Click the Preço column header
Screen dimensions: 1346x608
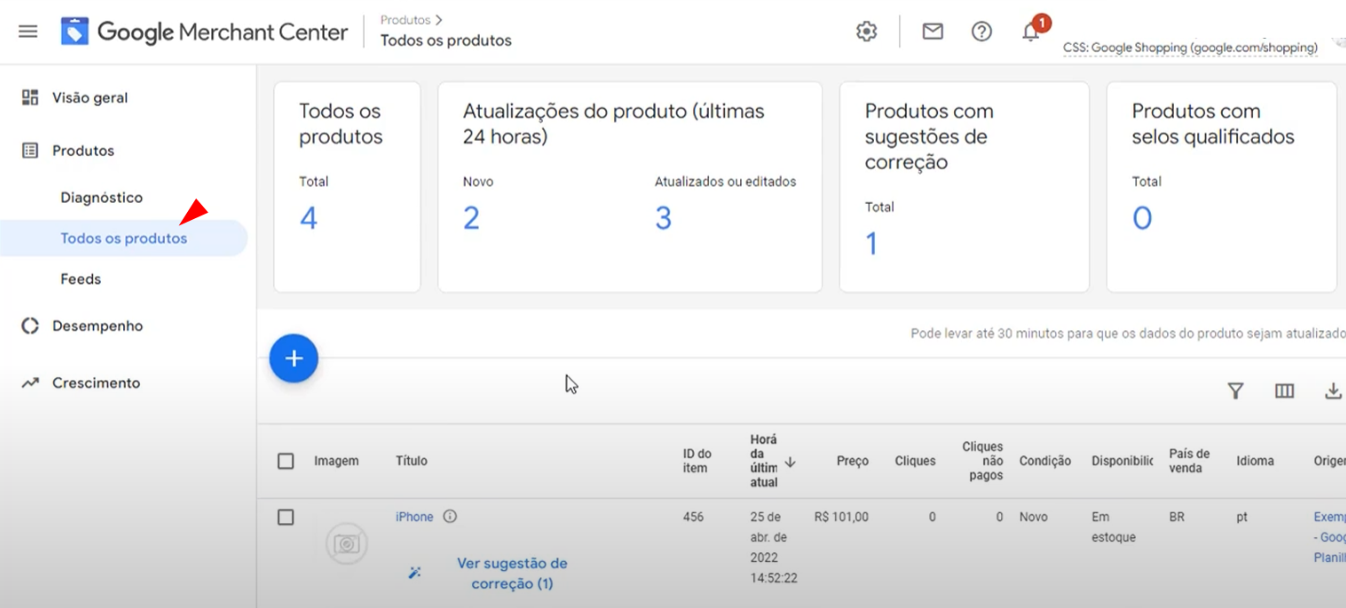coord(852,461)
